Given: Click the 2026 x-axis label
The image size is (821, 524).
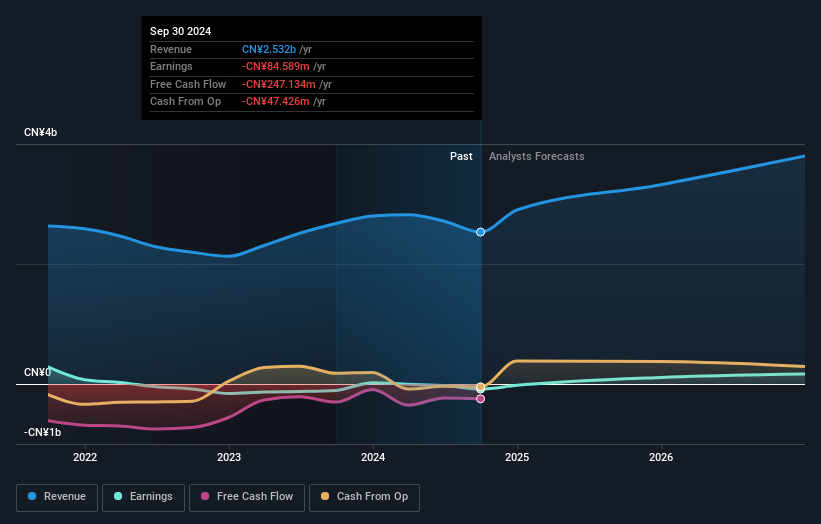Looking at the screenshot, I should (x=661, y=457).
